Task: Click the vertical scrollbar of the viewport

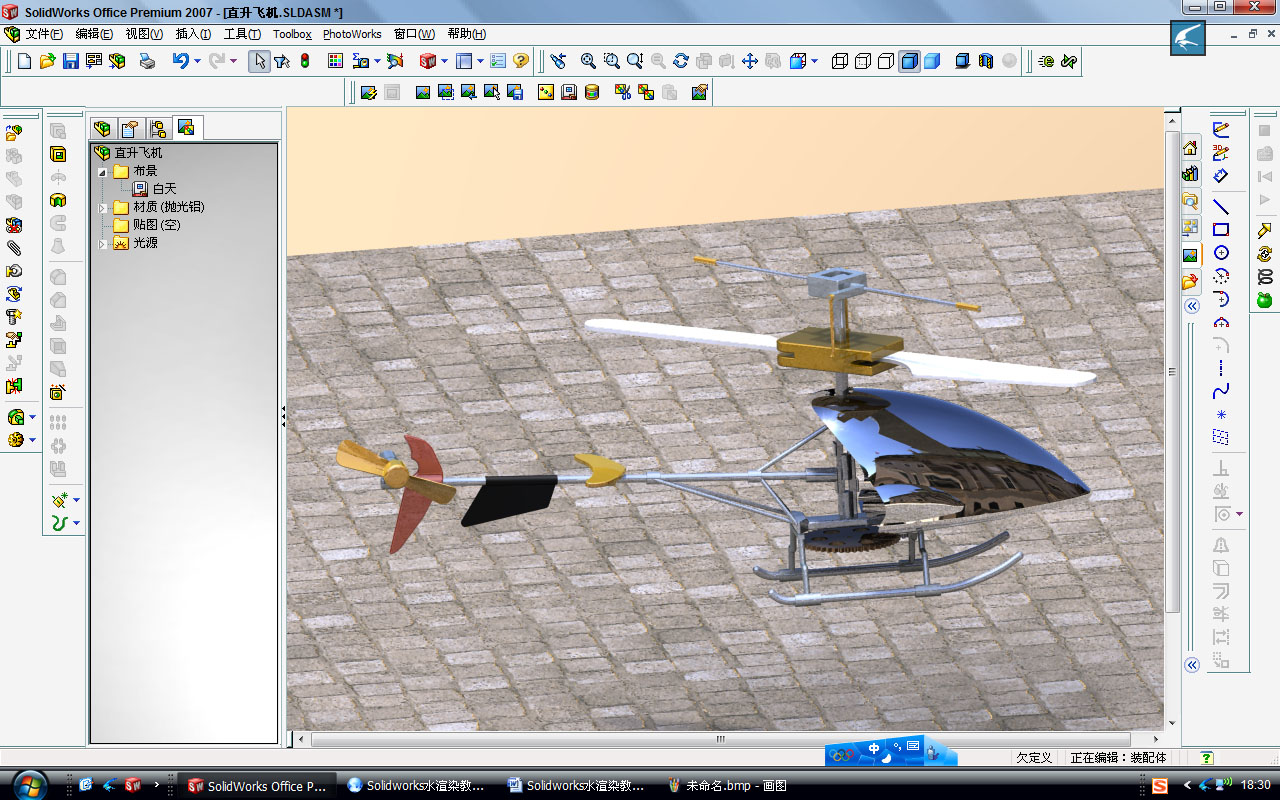Action: click(x=1172, y=370)
